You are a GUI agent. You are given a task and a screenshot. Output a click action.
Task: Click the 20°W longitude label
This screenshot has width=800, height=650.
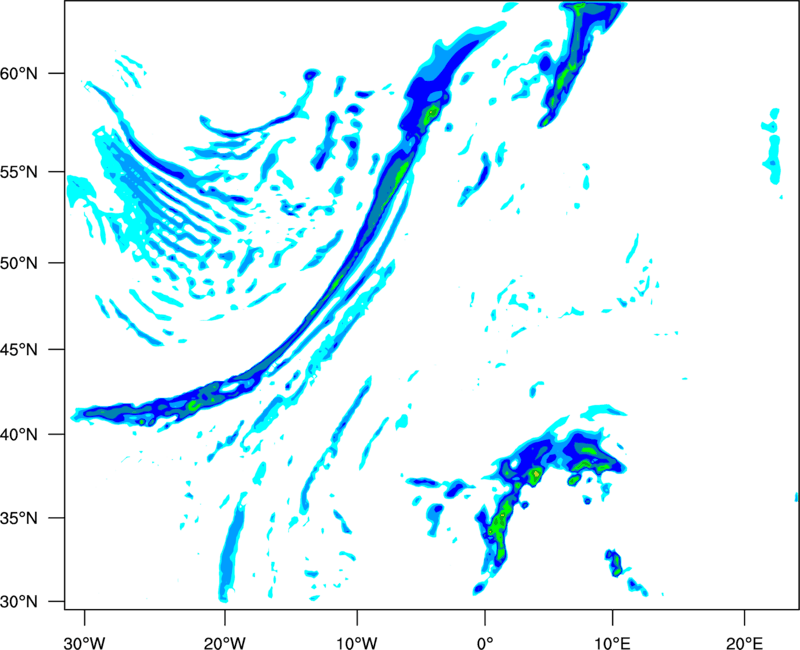(225, 643)
